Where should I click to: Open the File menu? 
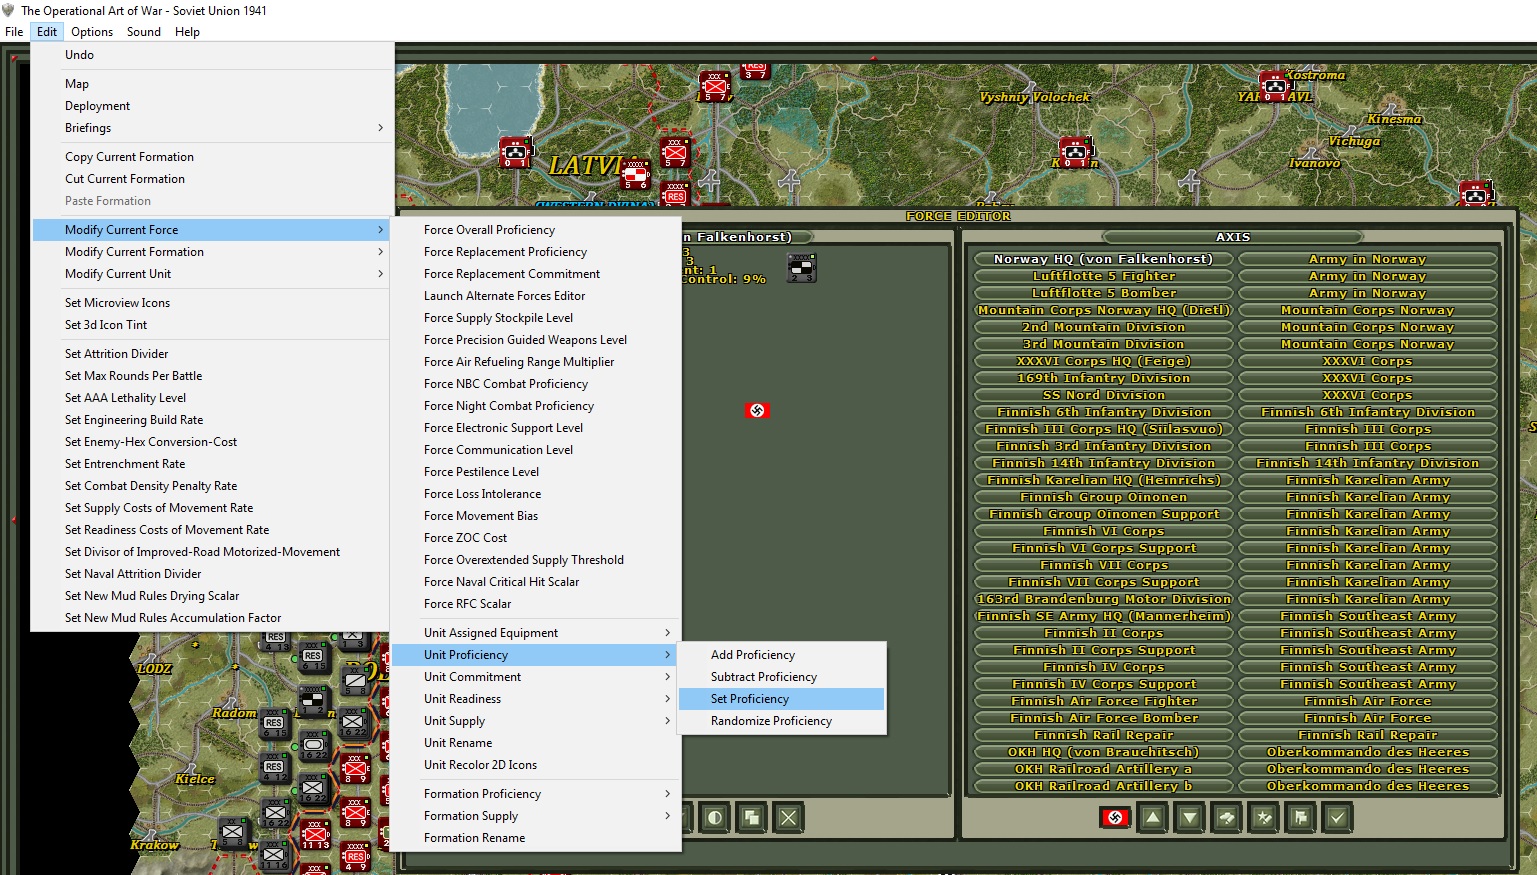pos(14,32)
